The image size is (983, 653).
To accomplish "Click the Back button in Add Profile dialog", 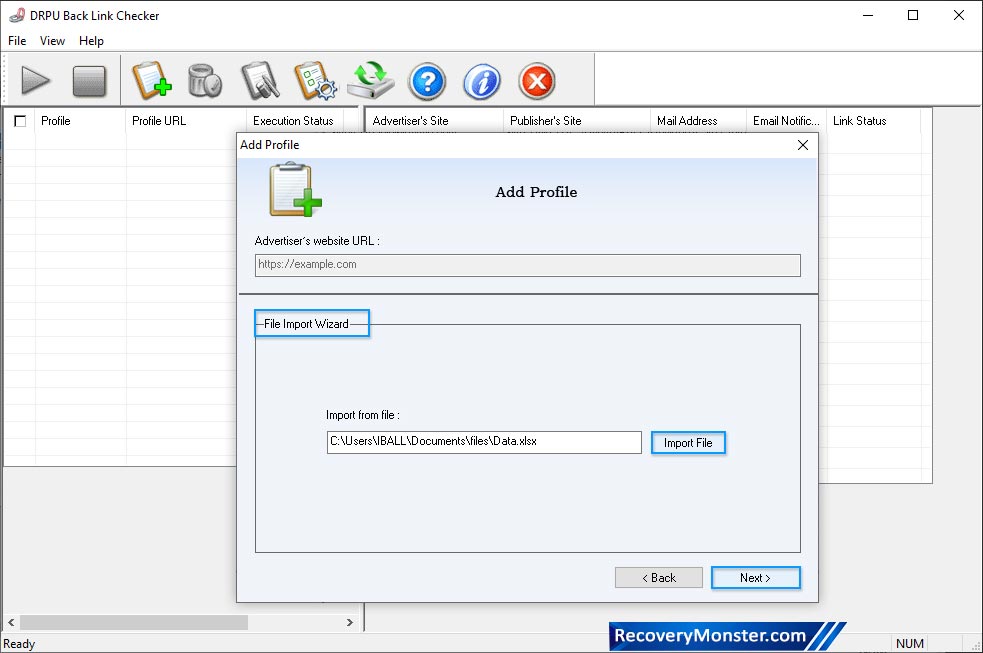I will [x=658, y=577].
